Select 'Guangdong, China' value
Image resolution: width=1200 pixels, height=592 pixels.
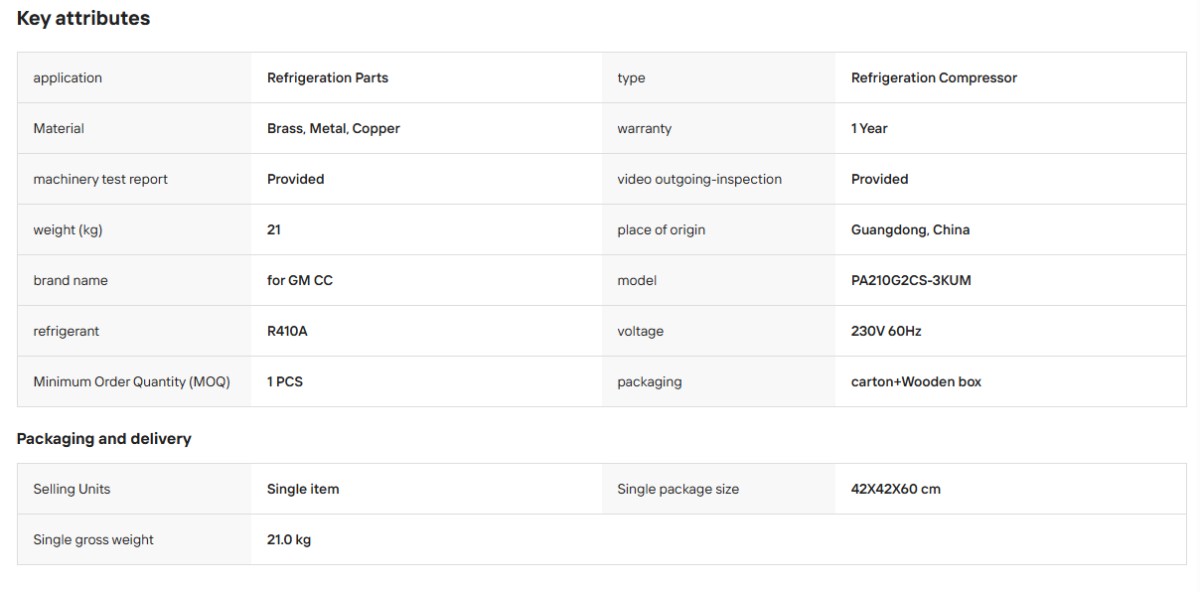910,230
